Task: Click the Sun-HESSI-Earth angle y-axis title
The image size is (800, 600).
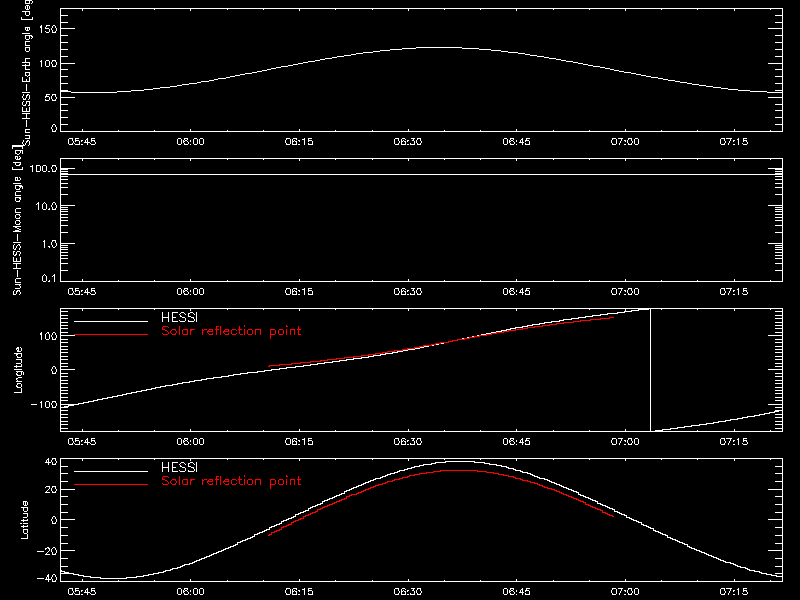Action: [27, 73]
